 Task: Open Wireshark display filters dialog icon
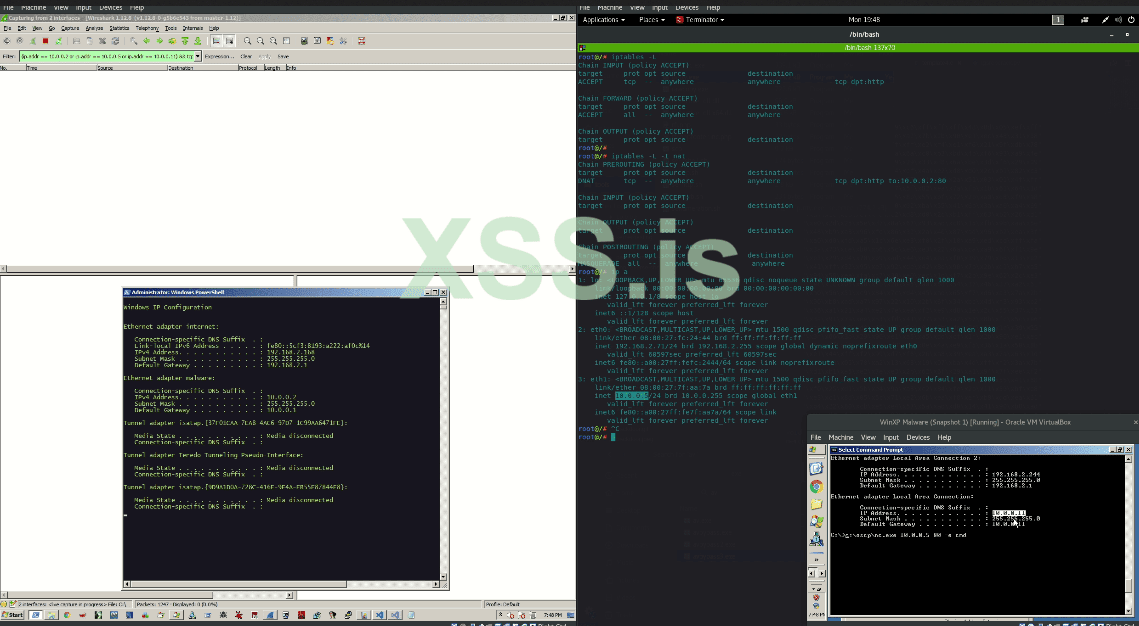tap(317, 41)
